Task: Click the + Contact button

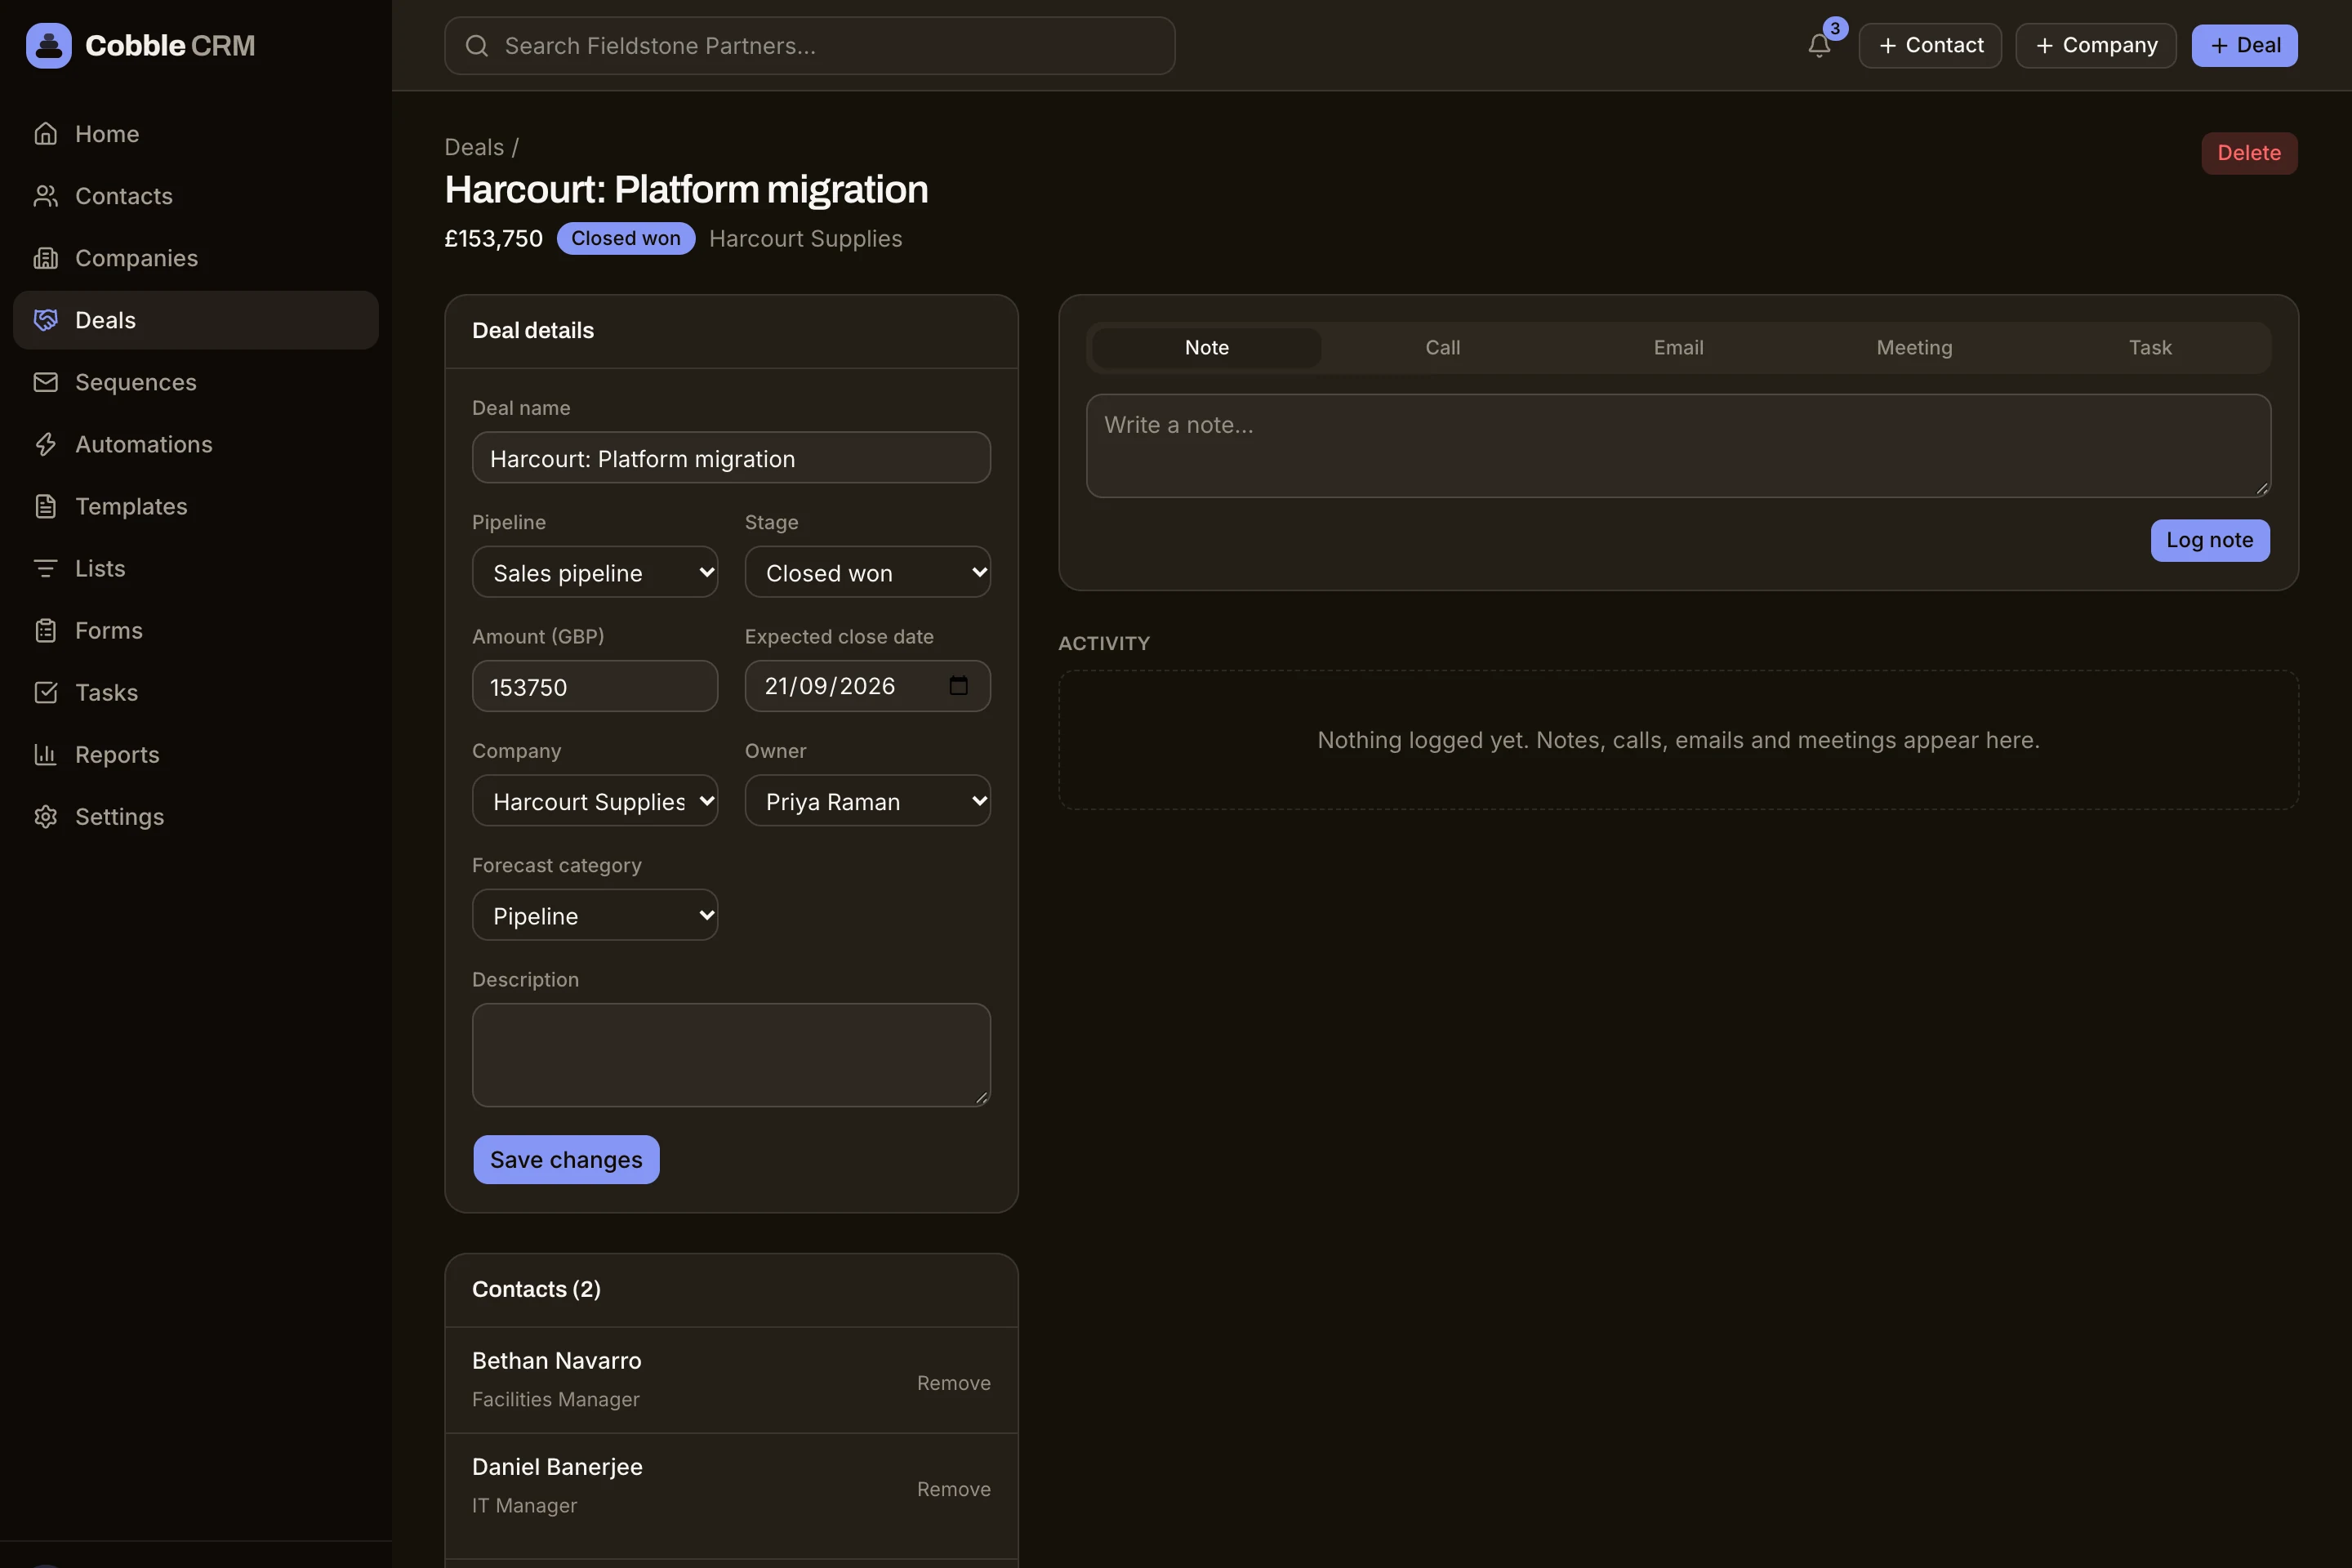Action: pos(1930,46)
